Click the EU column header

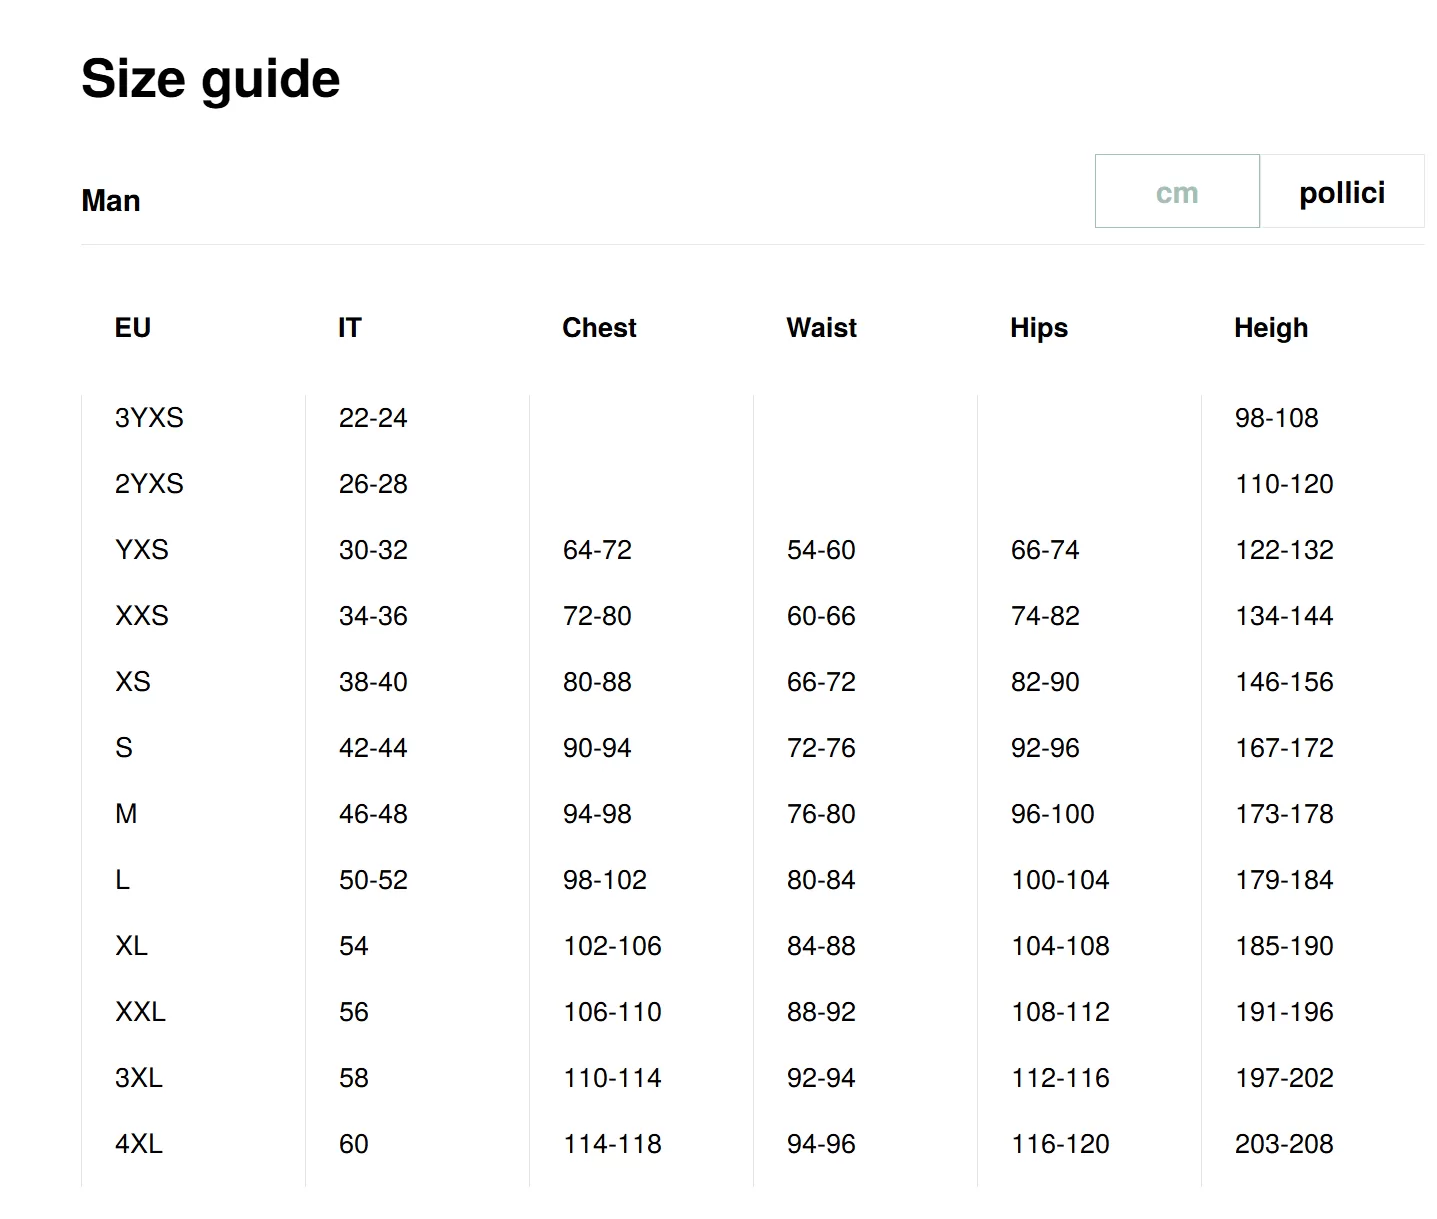click(133, 328)
